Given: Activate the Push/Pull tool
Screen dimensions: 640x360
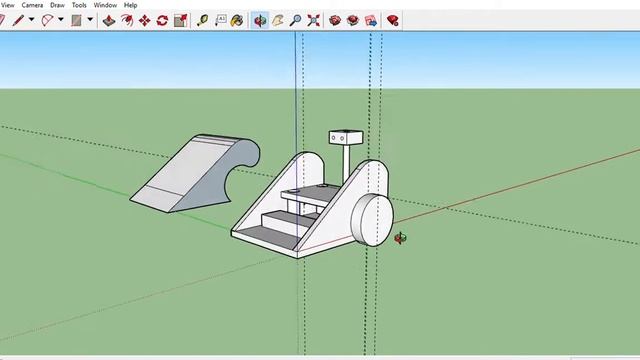Looking at the screenshot, I should coord(109,20).
